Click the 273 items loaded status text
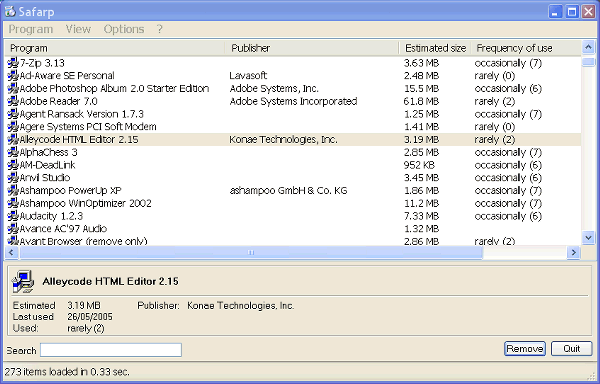This screenshot has width=600, height=384. click(x=67, y=371)
